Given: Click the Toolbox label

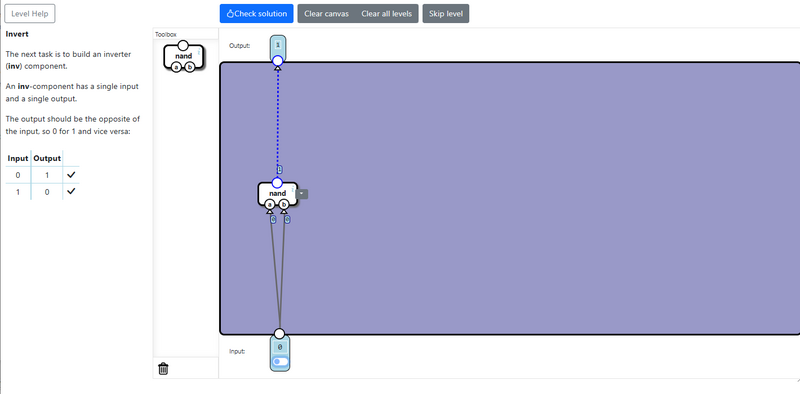Looking at the screenshot, I should [x=166, y=34].
